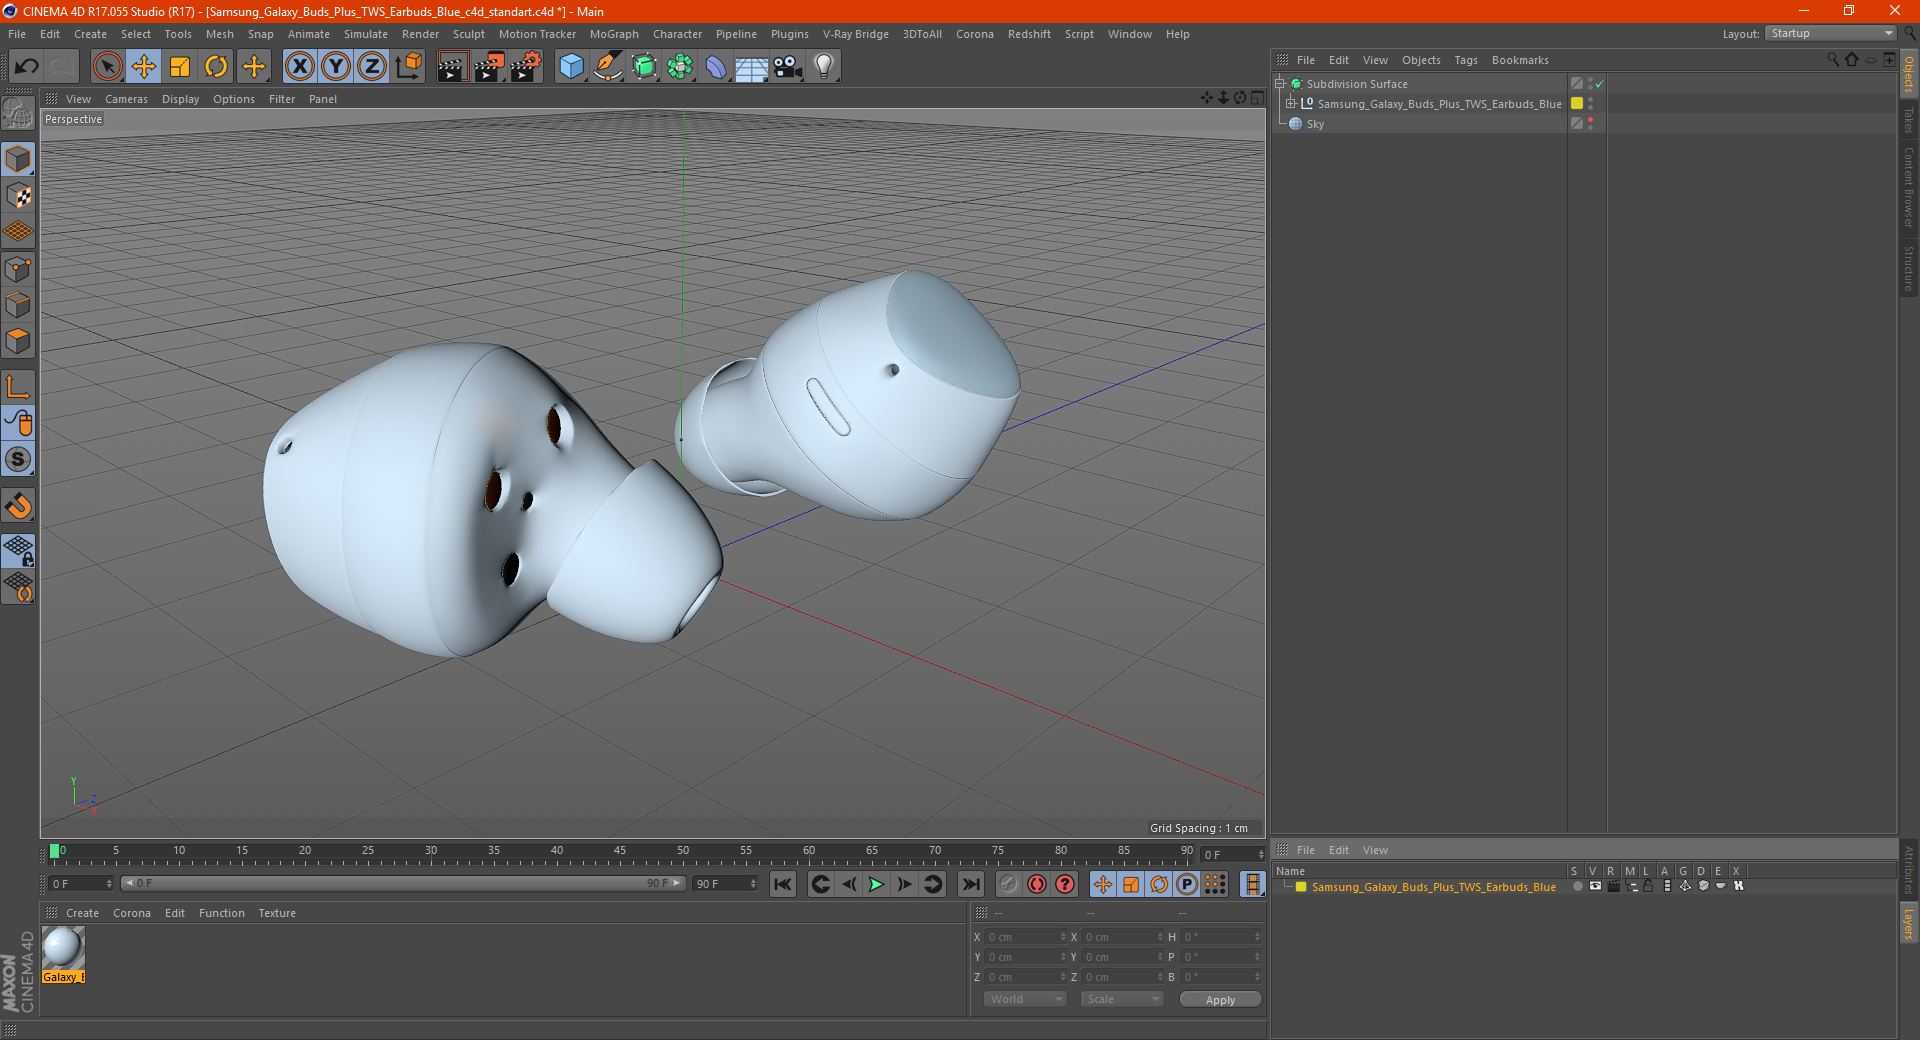This screenshot has height=1040, width=1920.
Task: Click the Floor environment icon
Action: pyautogui.click(x=751, y=67)
